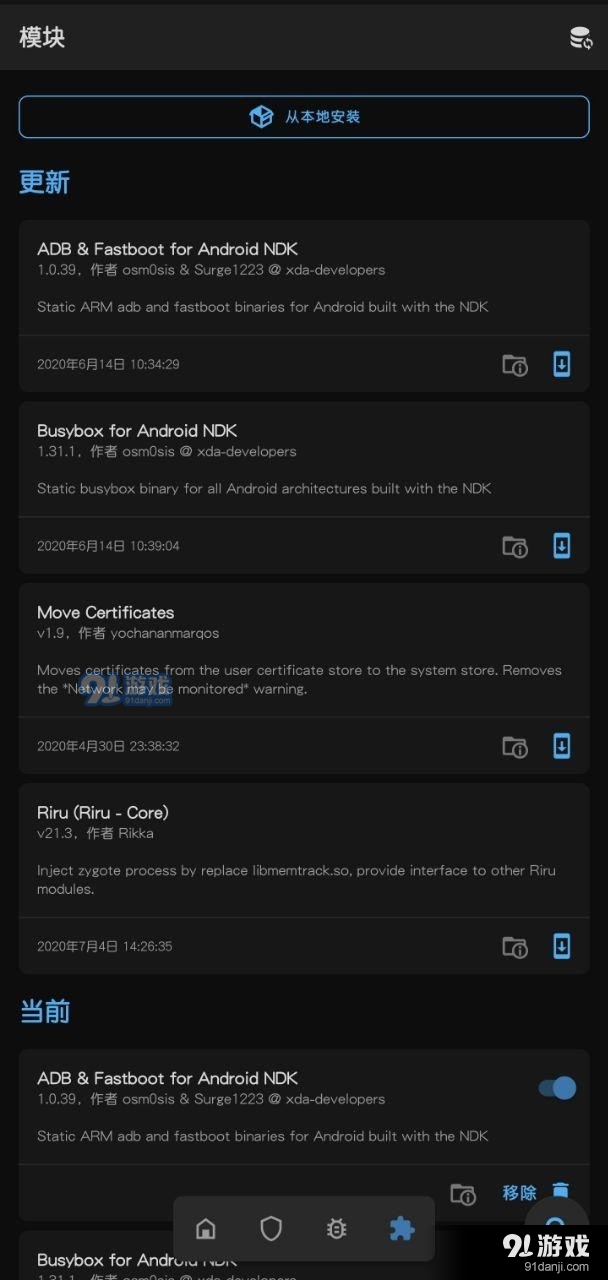Show info for Move Certificates module

click(x=514, y=746)
